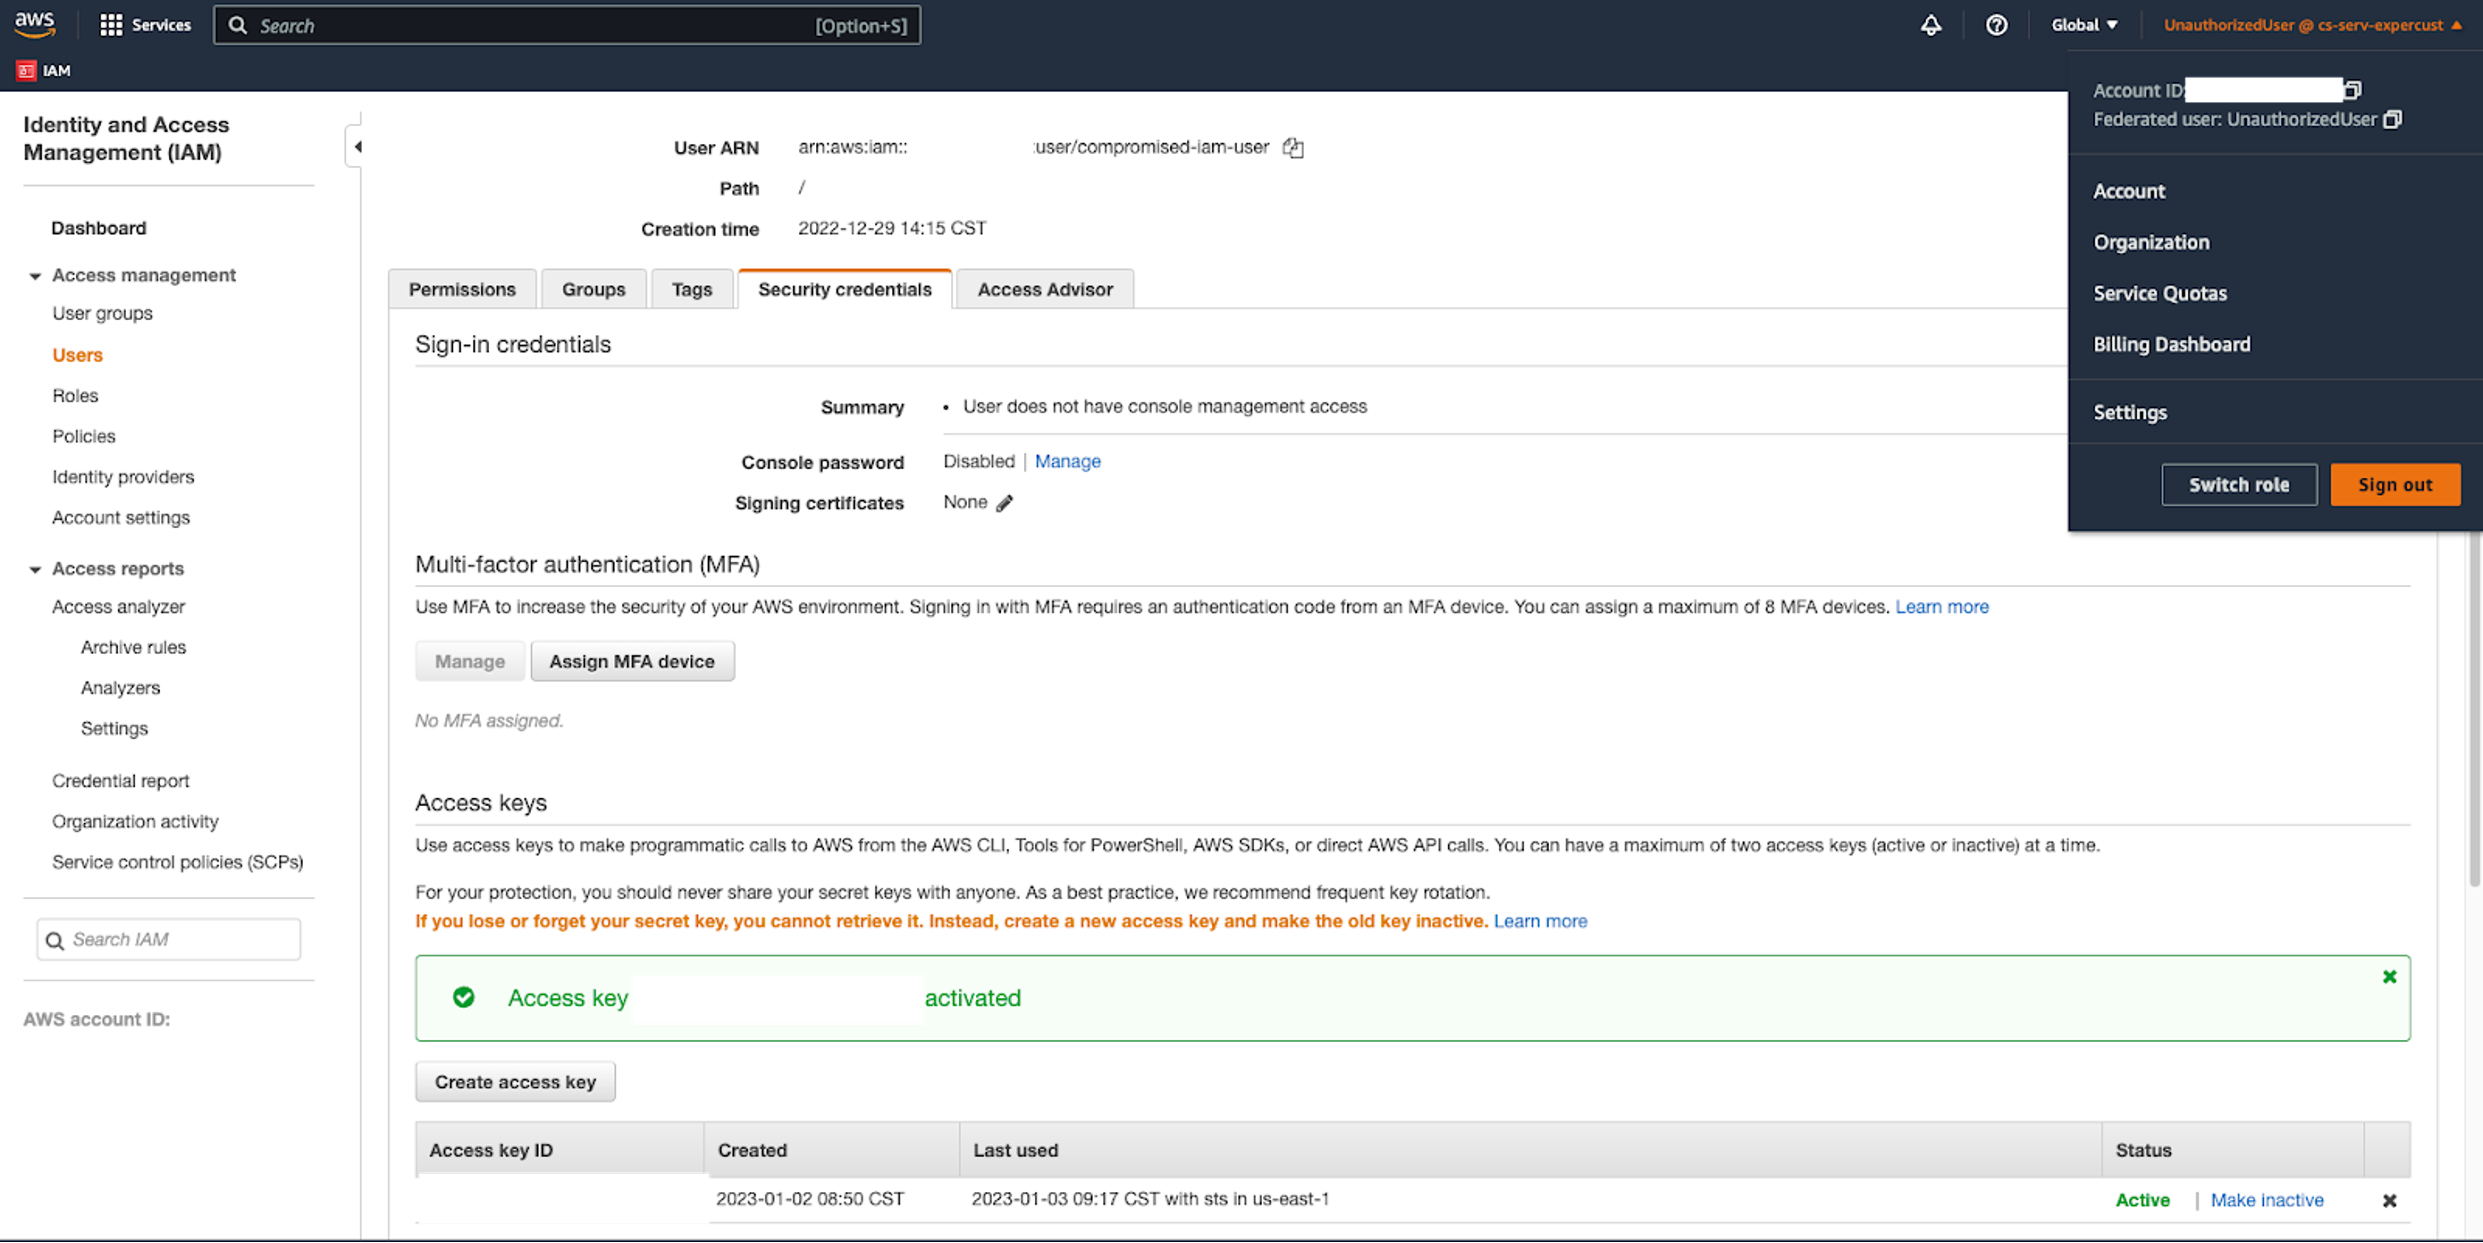This screenshot has height=1243, width=2483.
Task: Open Service Quotas from the user menu
Action: pos(2160,293)
